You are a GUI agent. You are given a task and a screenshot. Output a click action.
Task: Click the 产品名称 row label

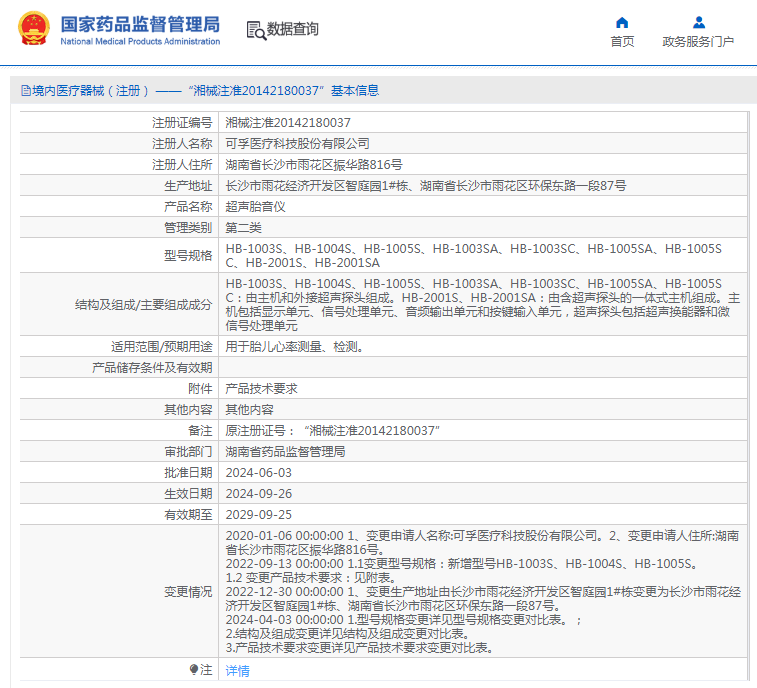coord(188,207)
